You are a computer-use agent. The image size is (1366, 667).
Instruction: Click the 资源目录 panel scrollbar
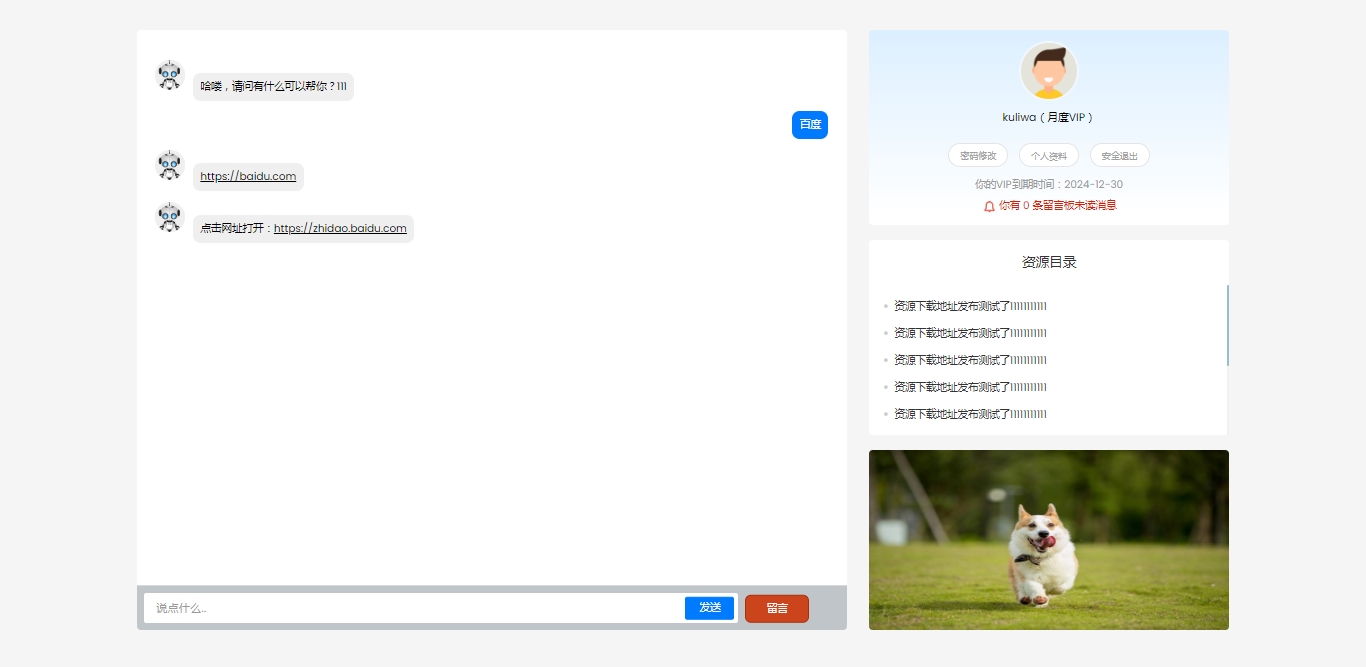coord(1227,325)
